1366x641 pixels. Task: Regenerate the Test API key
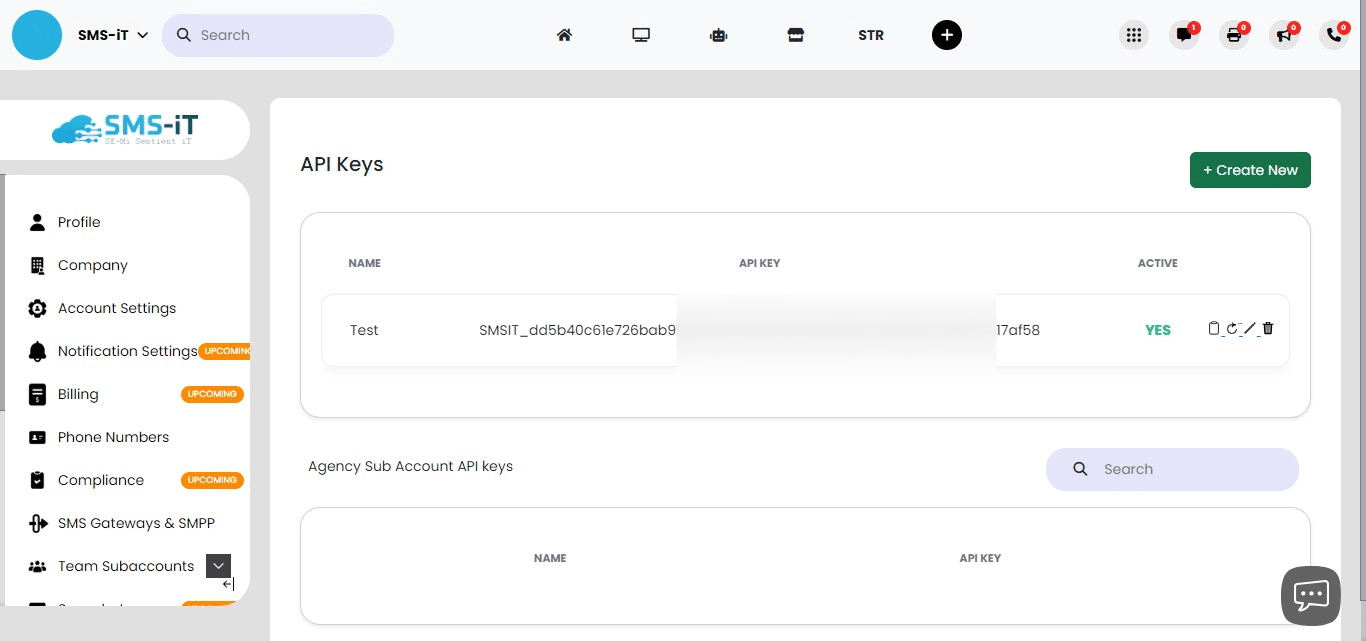tap(1232, 329)
